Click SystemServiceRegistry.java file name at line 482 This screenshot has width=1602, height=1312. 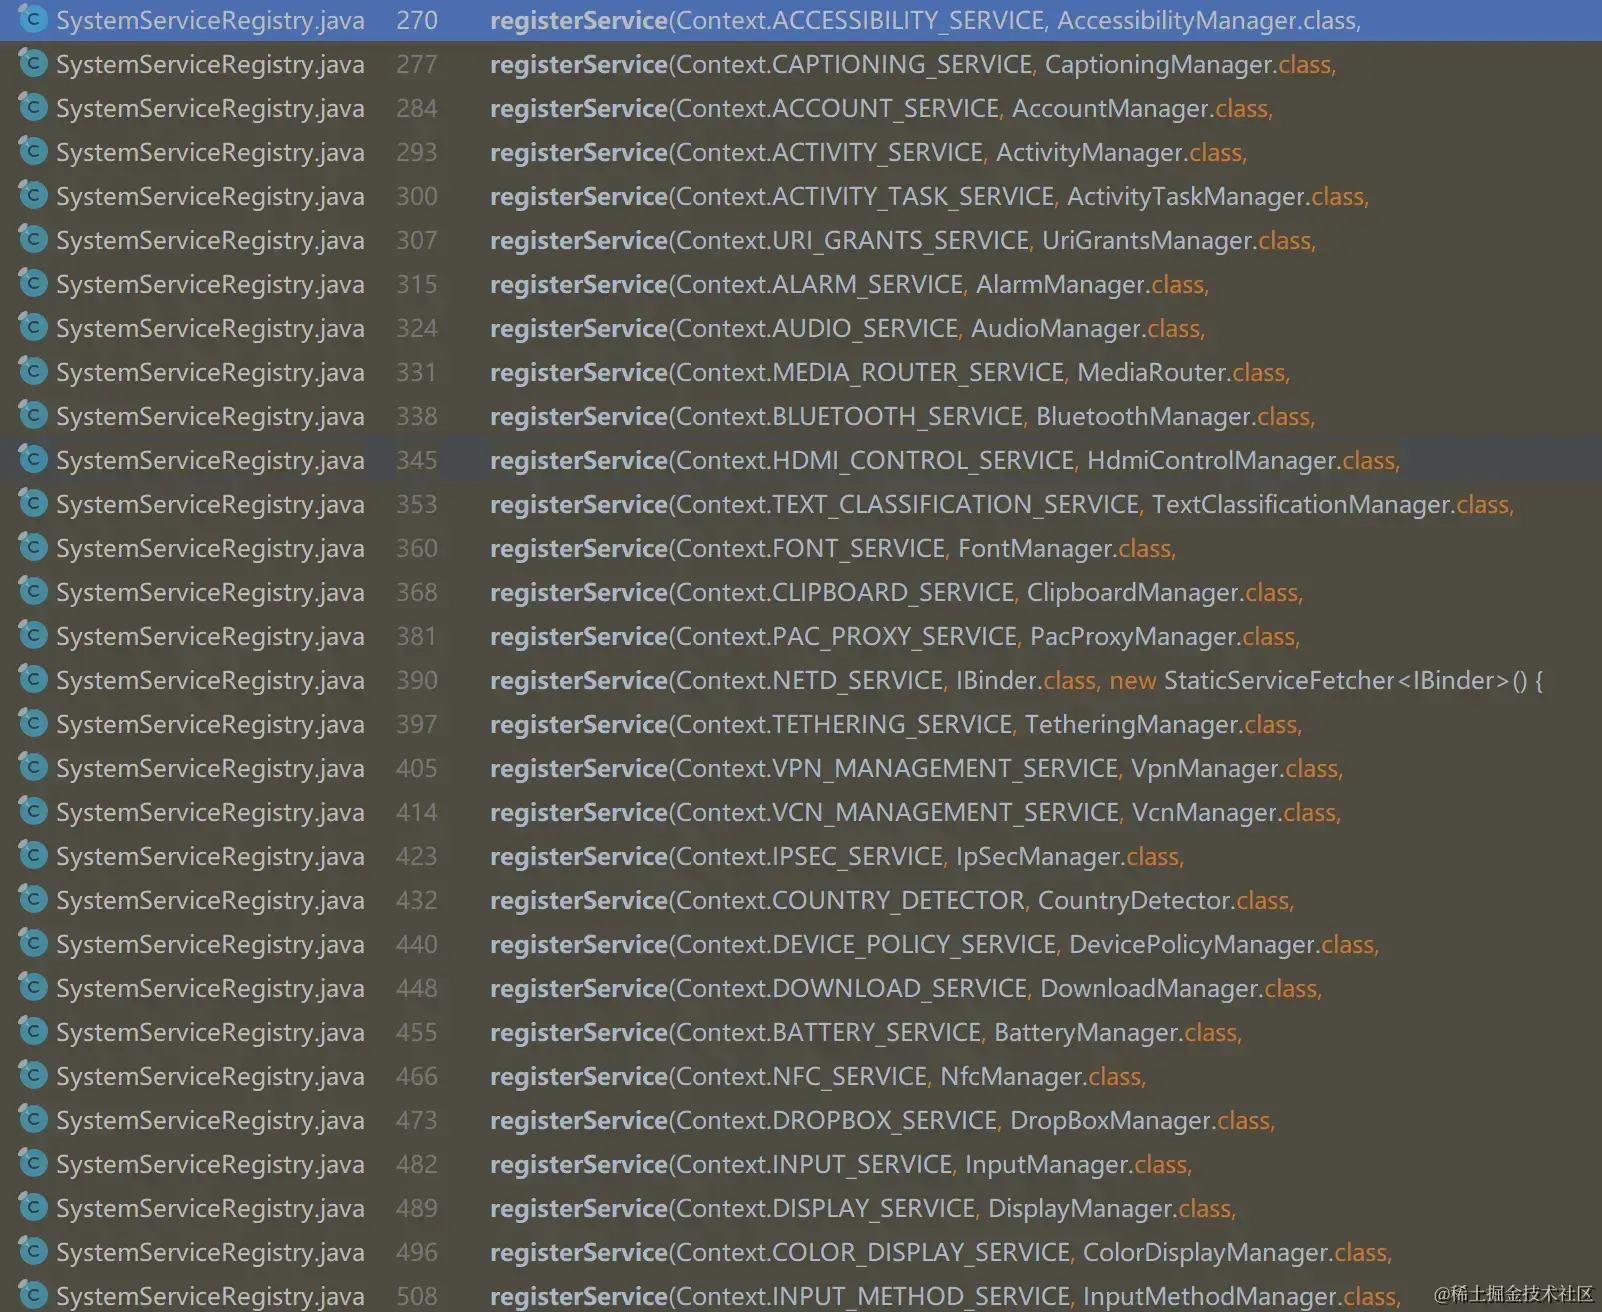(210, 1165)
